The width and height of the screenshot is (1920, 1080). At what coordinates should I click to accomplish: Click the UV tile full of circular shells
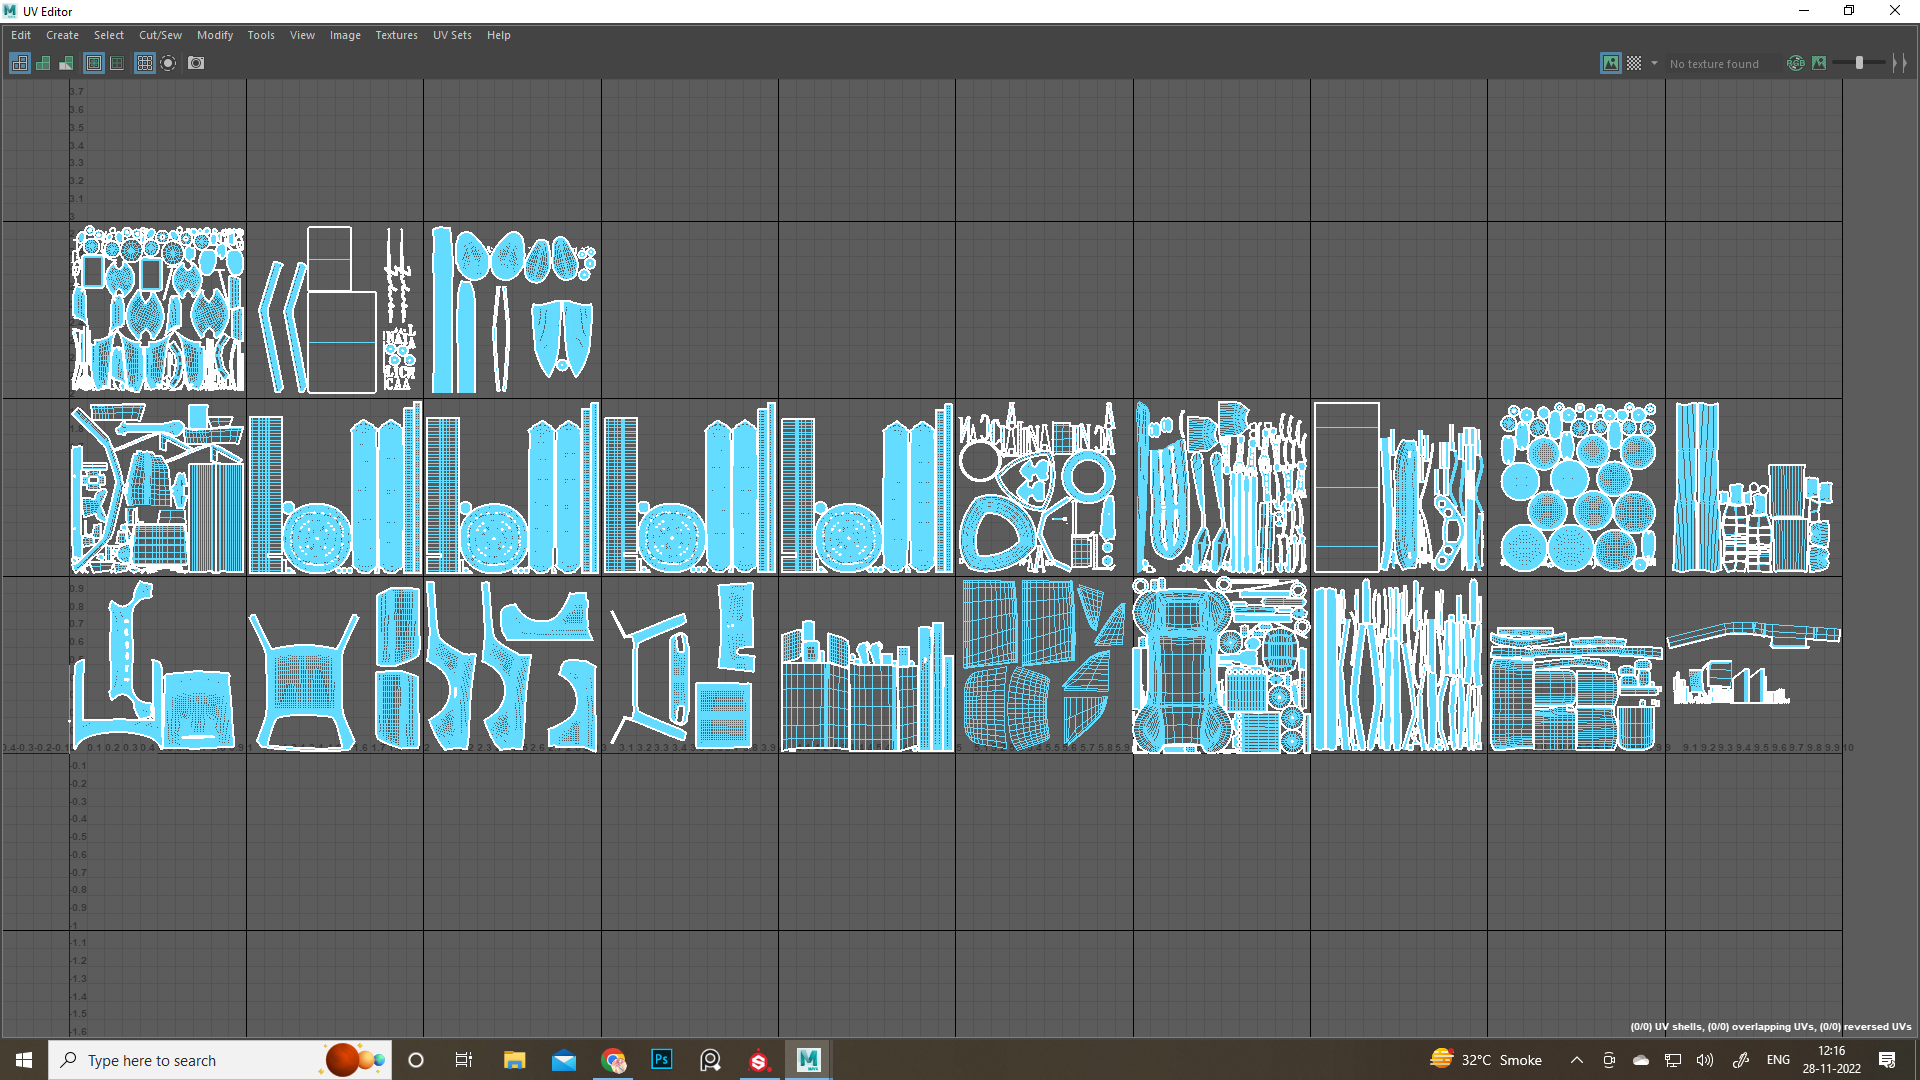pyautogui.click(x=1577, y=487)
